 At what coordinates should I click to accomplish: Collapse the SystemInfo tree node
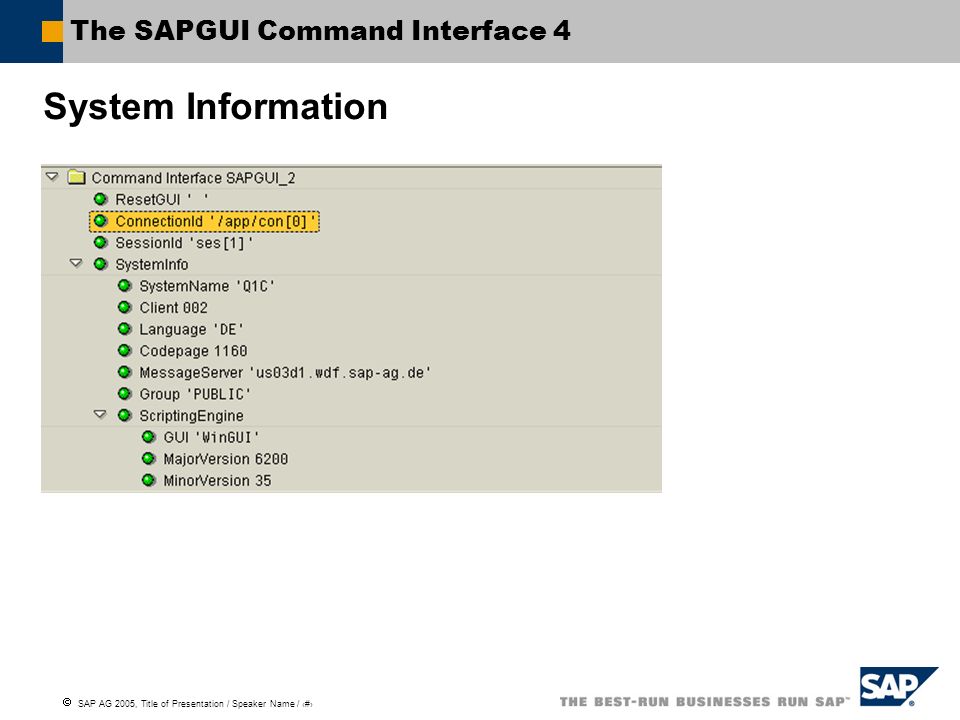(75, 264)
